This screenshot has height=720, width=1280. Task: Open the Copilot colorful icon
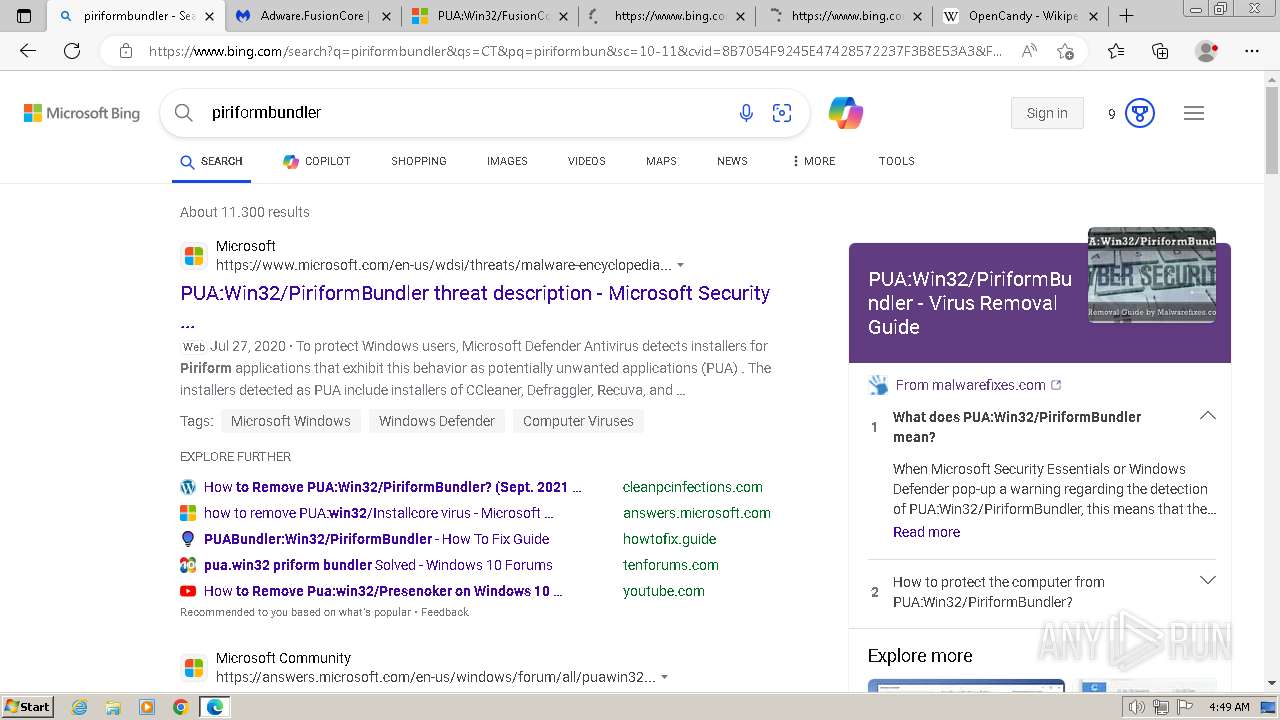[x=846, y=113]
